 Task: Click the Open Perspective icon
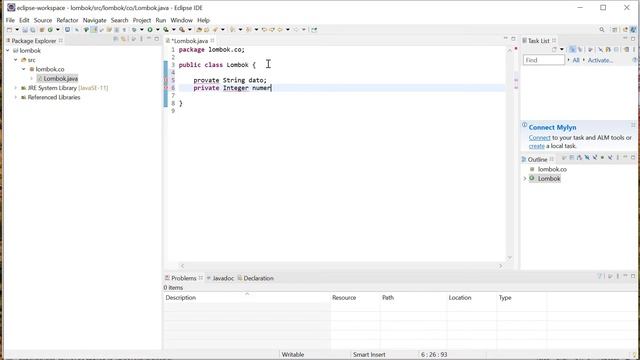pyautogui.click(x=614, y=30)
